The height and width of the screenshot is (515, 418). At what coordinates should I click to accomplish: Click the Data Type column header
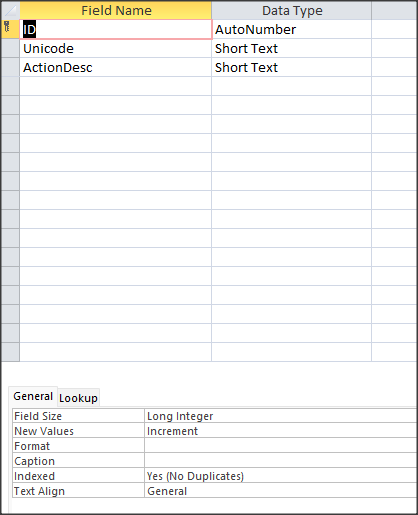pos(291,10)
